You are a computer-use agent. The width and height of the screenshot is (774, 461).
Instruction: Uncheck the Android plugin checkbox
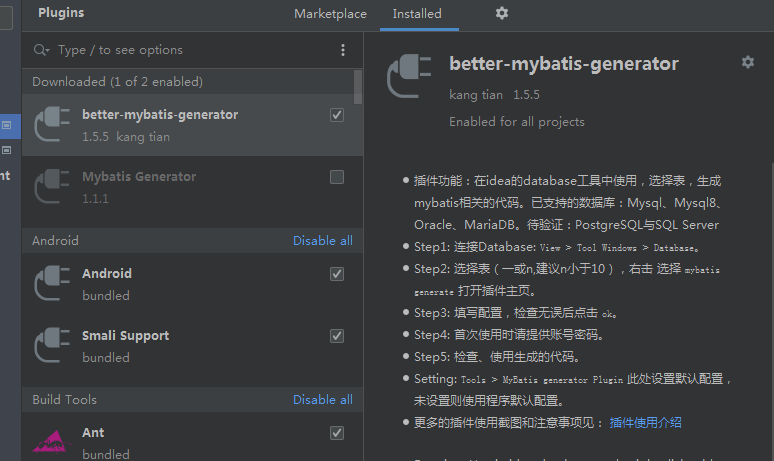pos(337,274)
